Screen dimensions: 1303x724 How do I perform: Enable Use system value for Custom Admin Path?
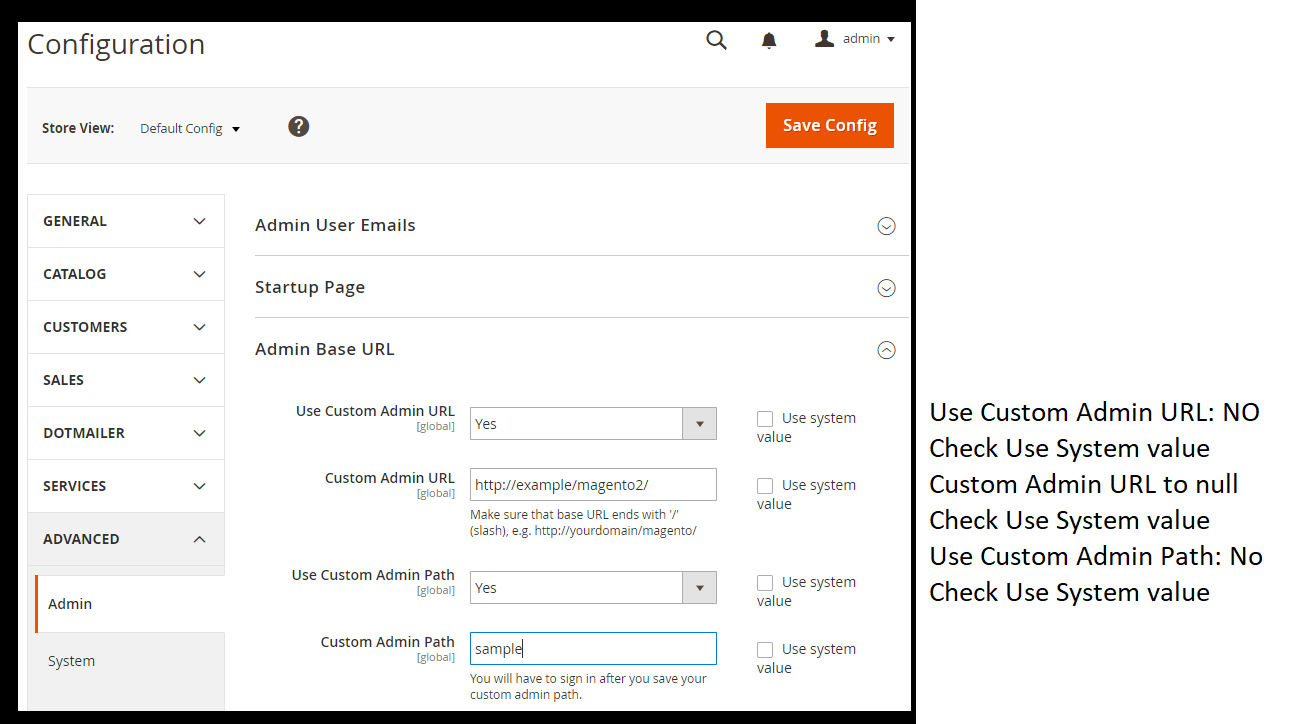click(765, 649)
